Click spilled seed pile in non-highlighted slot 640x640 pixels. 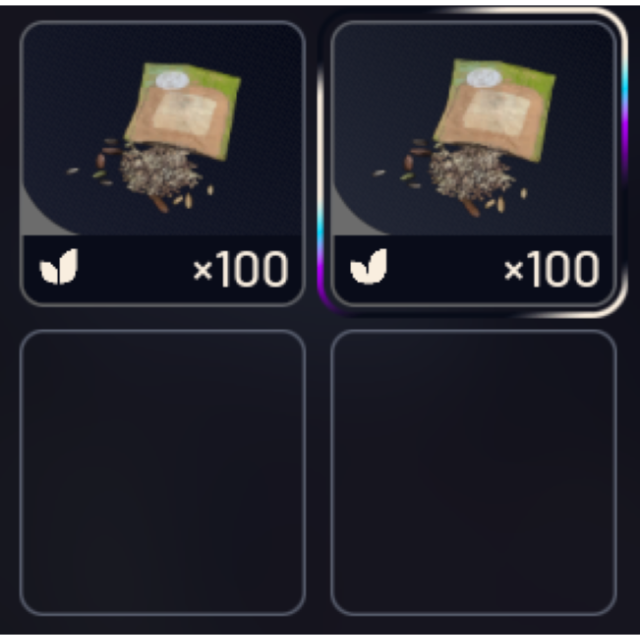(161, 171)
